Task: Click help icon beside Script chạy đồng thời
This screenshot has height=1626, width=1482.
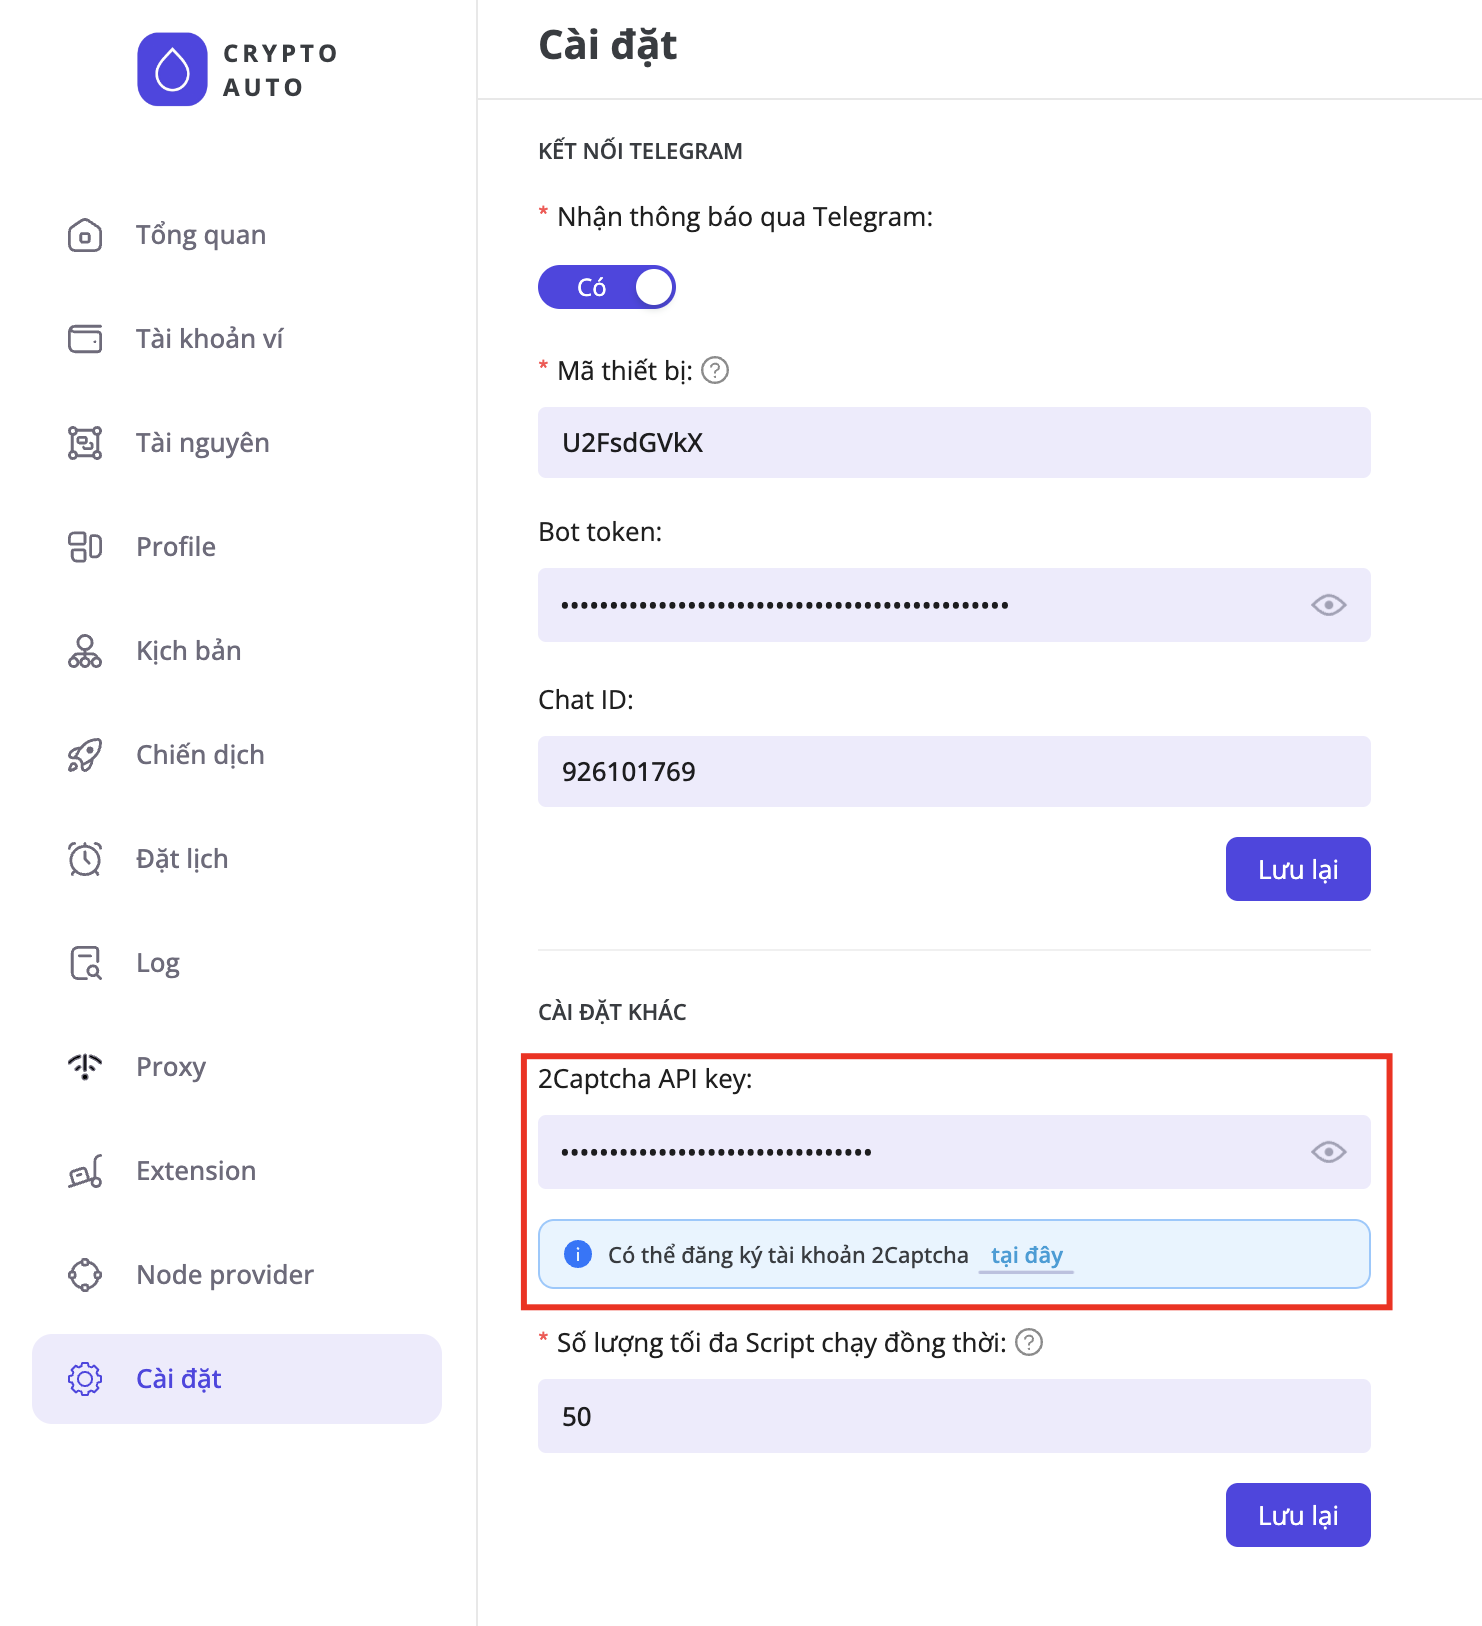Action: point(1029,1342)
